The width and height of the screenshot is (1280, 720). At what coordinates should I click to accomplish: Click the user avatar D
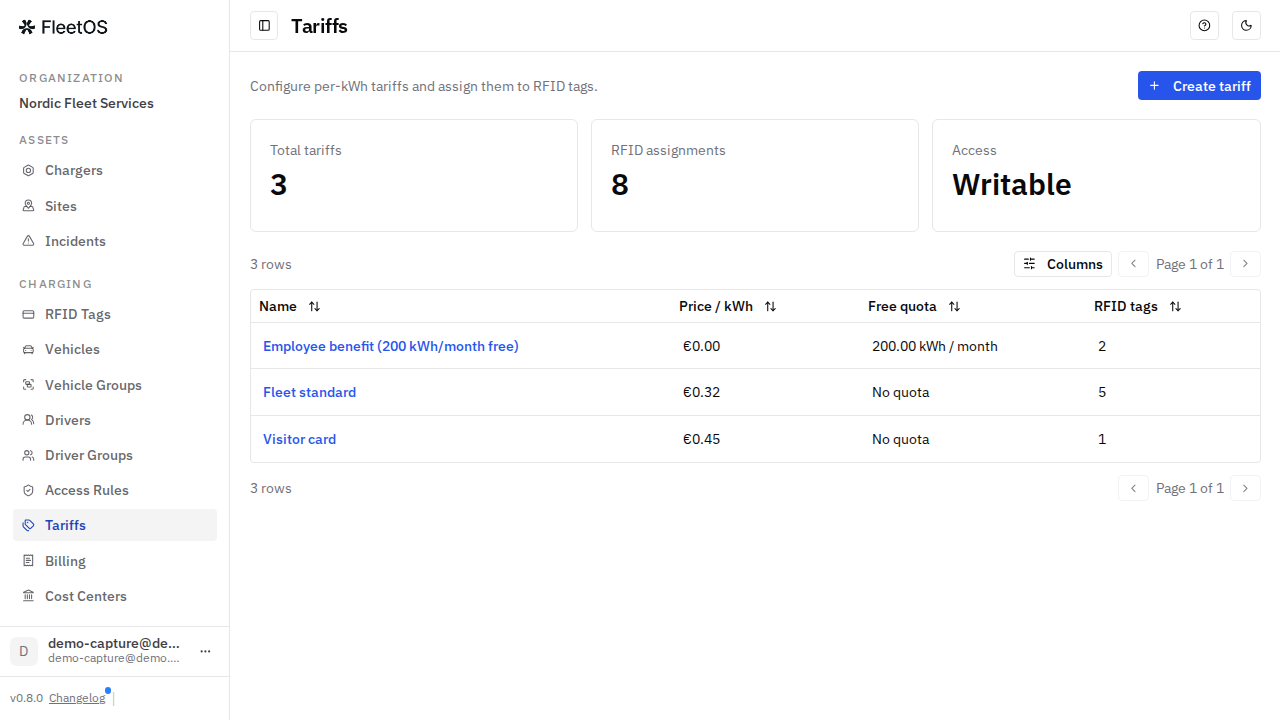coord(24,651)
